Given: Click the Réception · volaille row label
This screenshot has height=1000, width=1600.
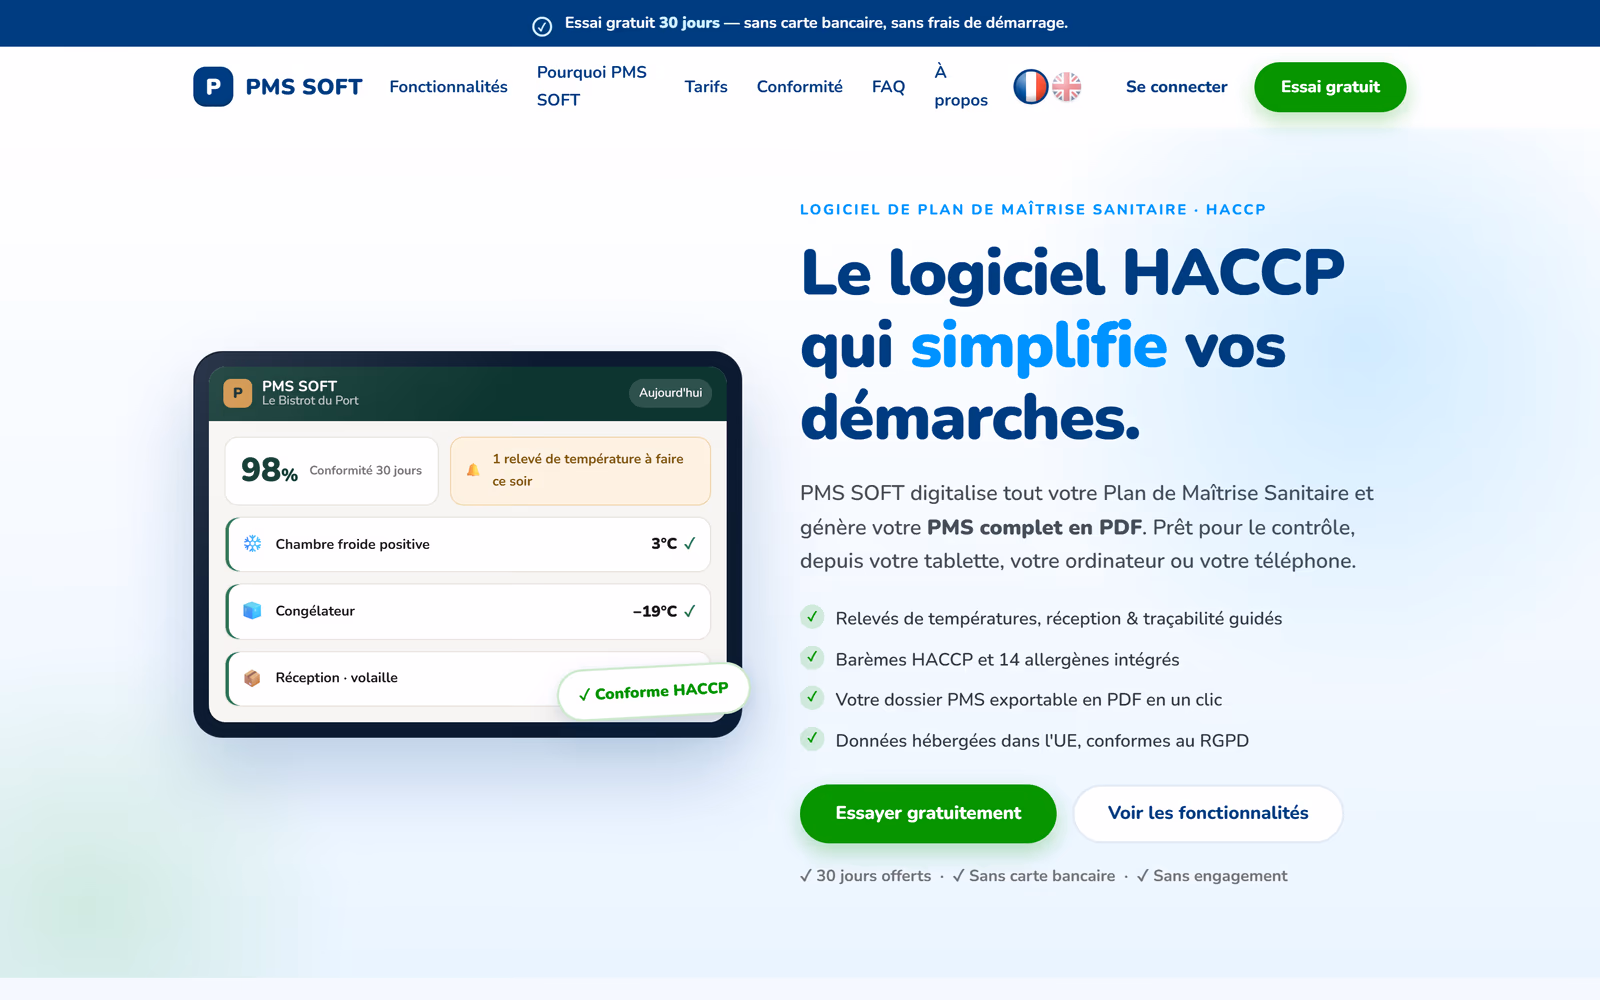Looking at the screenshot, I should coord(336,678).
